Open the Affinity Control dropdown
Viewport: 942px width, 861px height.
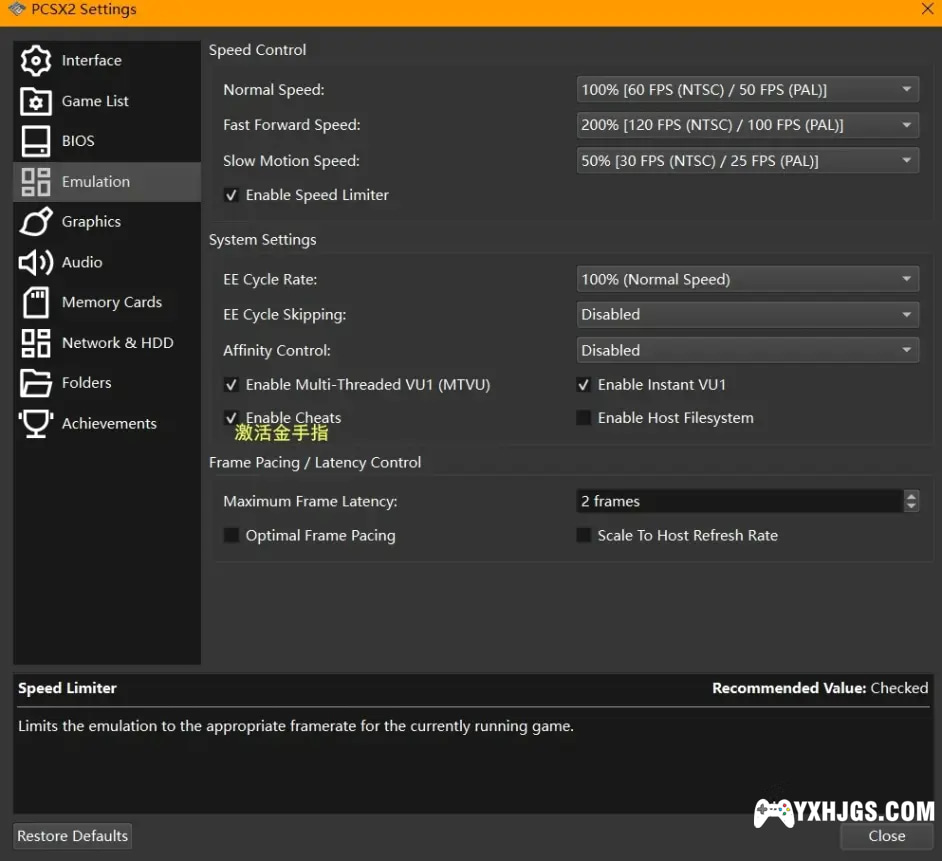[747, 351]
